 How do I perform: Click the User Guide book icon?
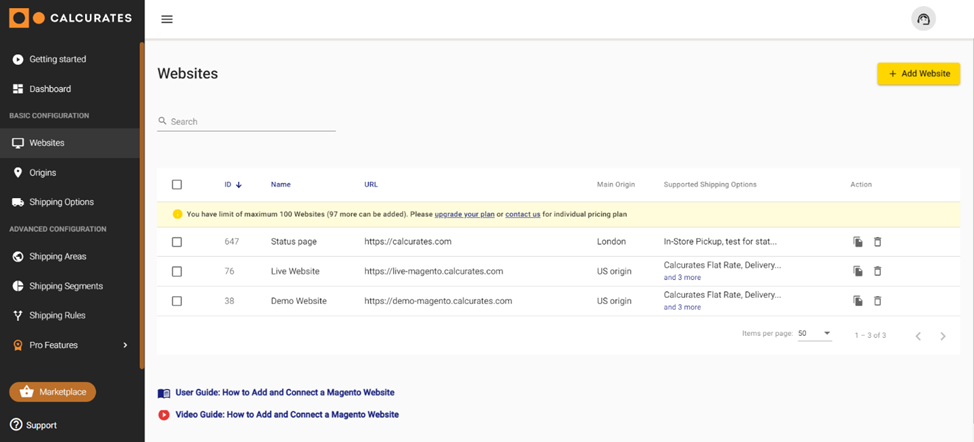click(x=164, y=393)
